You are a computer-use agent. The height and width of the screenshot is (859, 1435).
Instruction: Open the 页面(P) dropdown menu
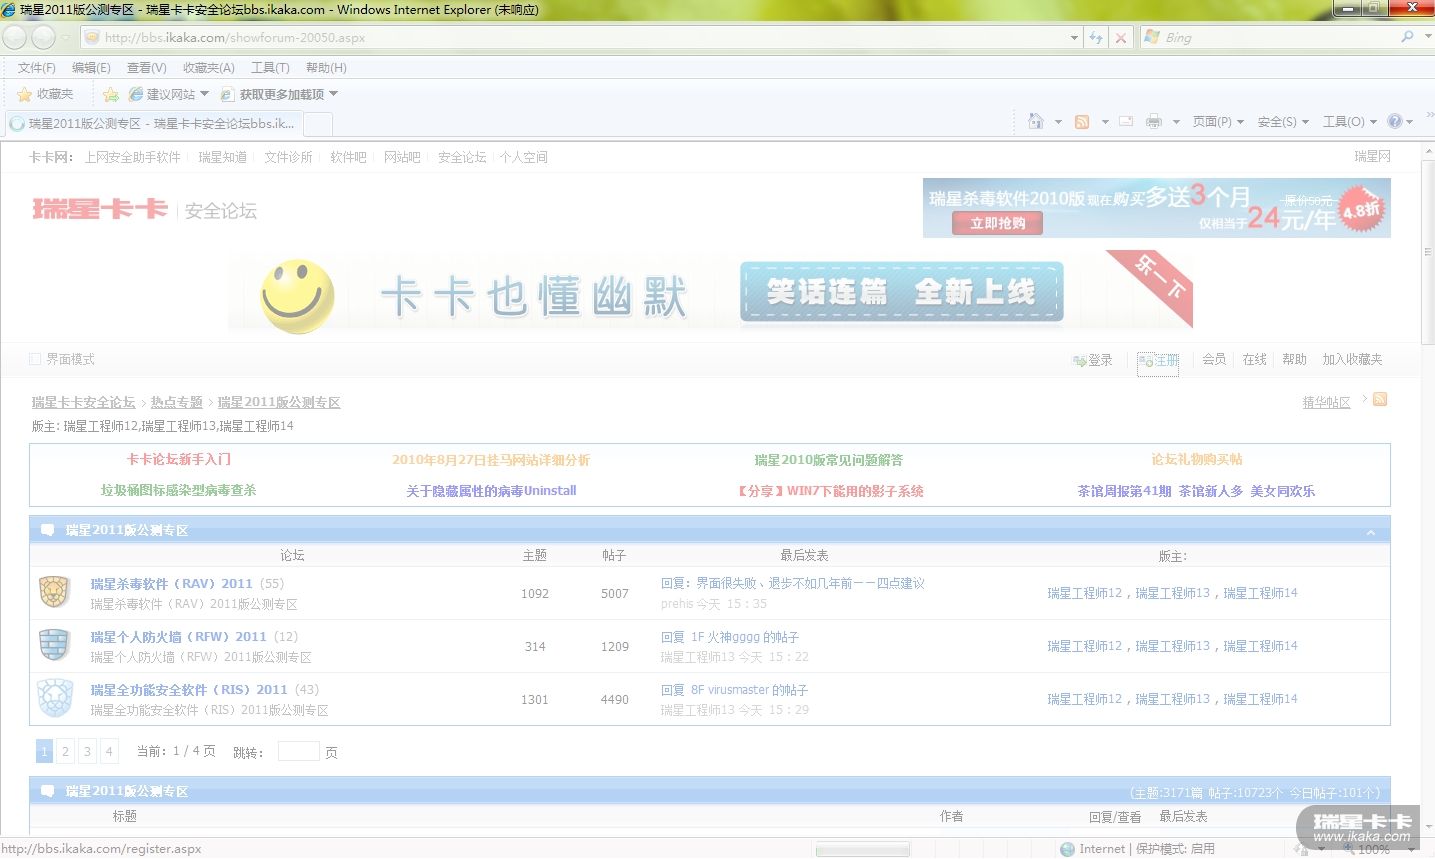pos(1218,122)
